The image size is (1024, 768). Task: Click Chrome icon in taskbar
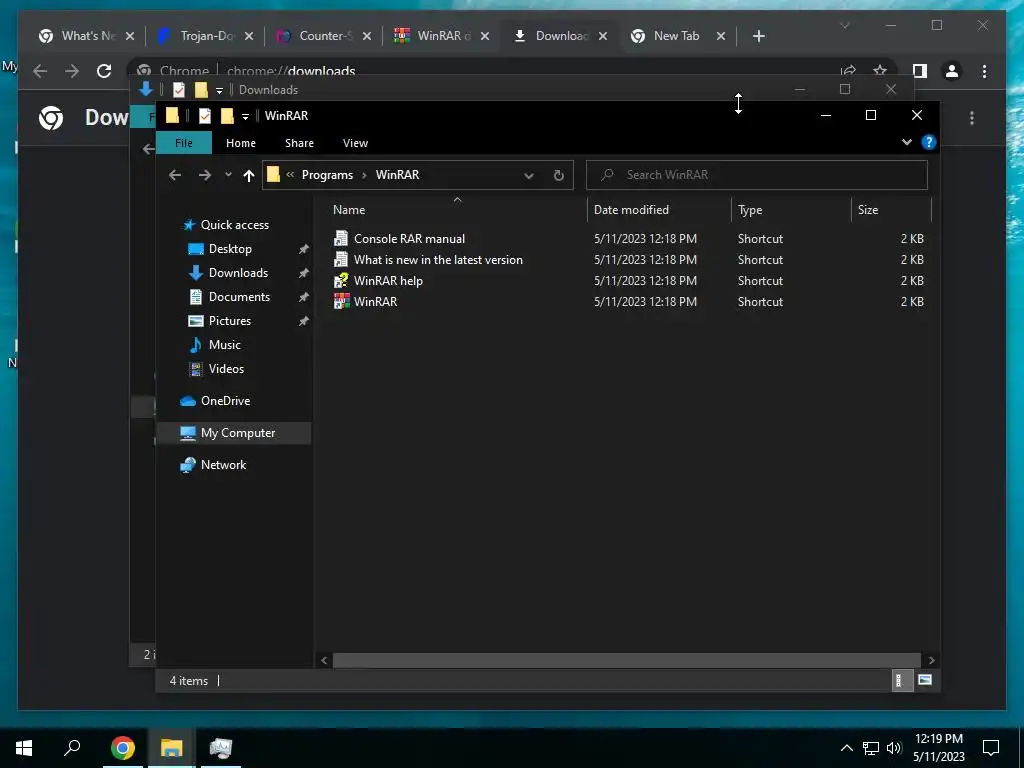(122, 748)
